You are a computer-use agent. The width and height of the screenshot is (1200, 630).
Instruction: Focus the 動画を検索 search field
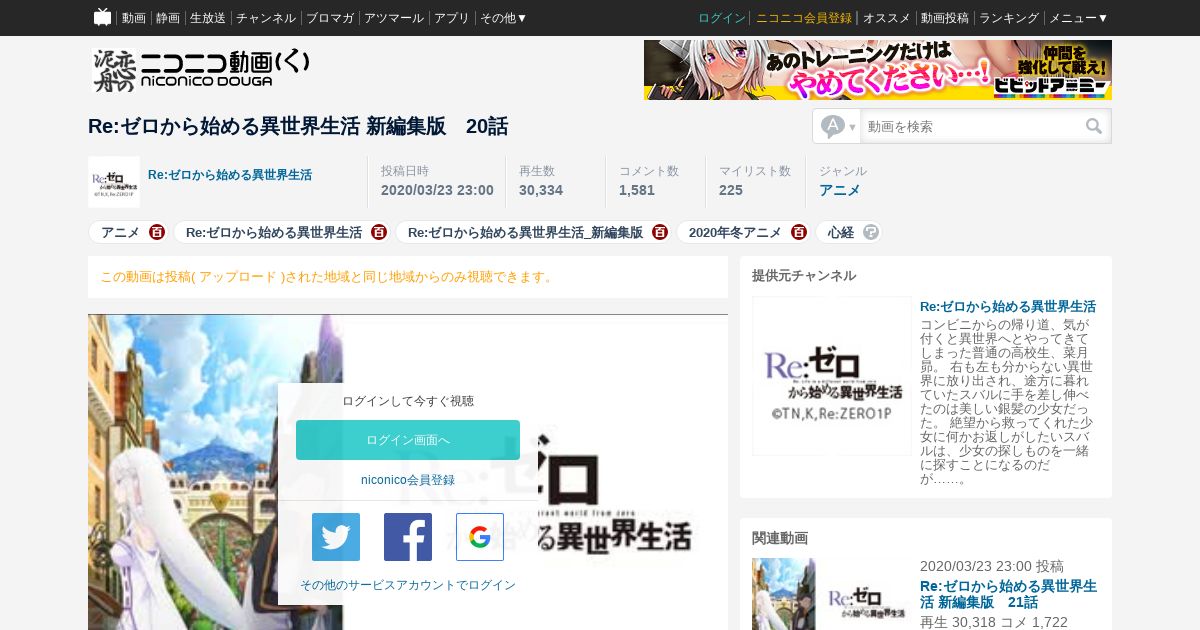(x=970, y=127)
